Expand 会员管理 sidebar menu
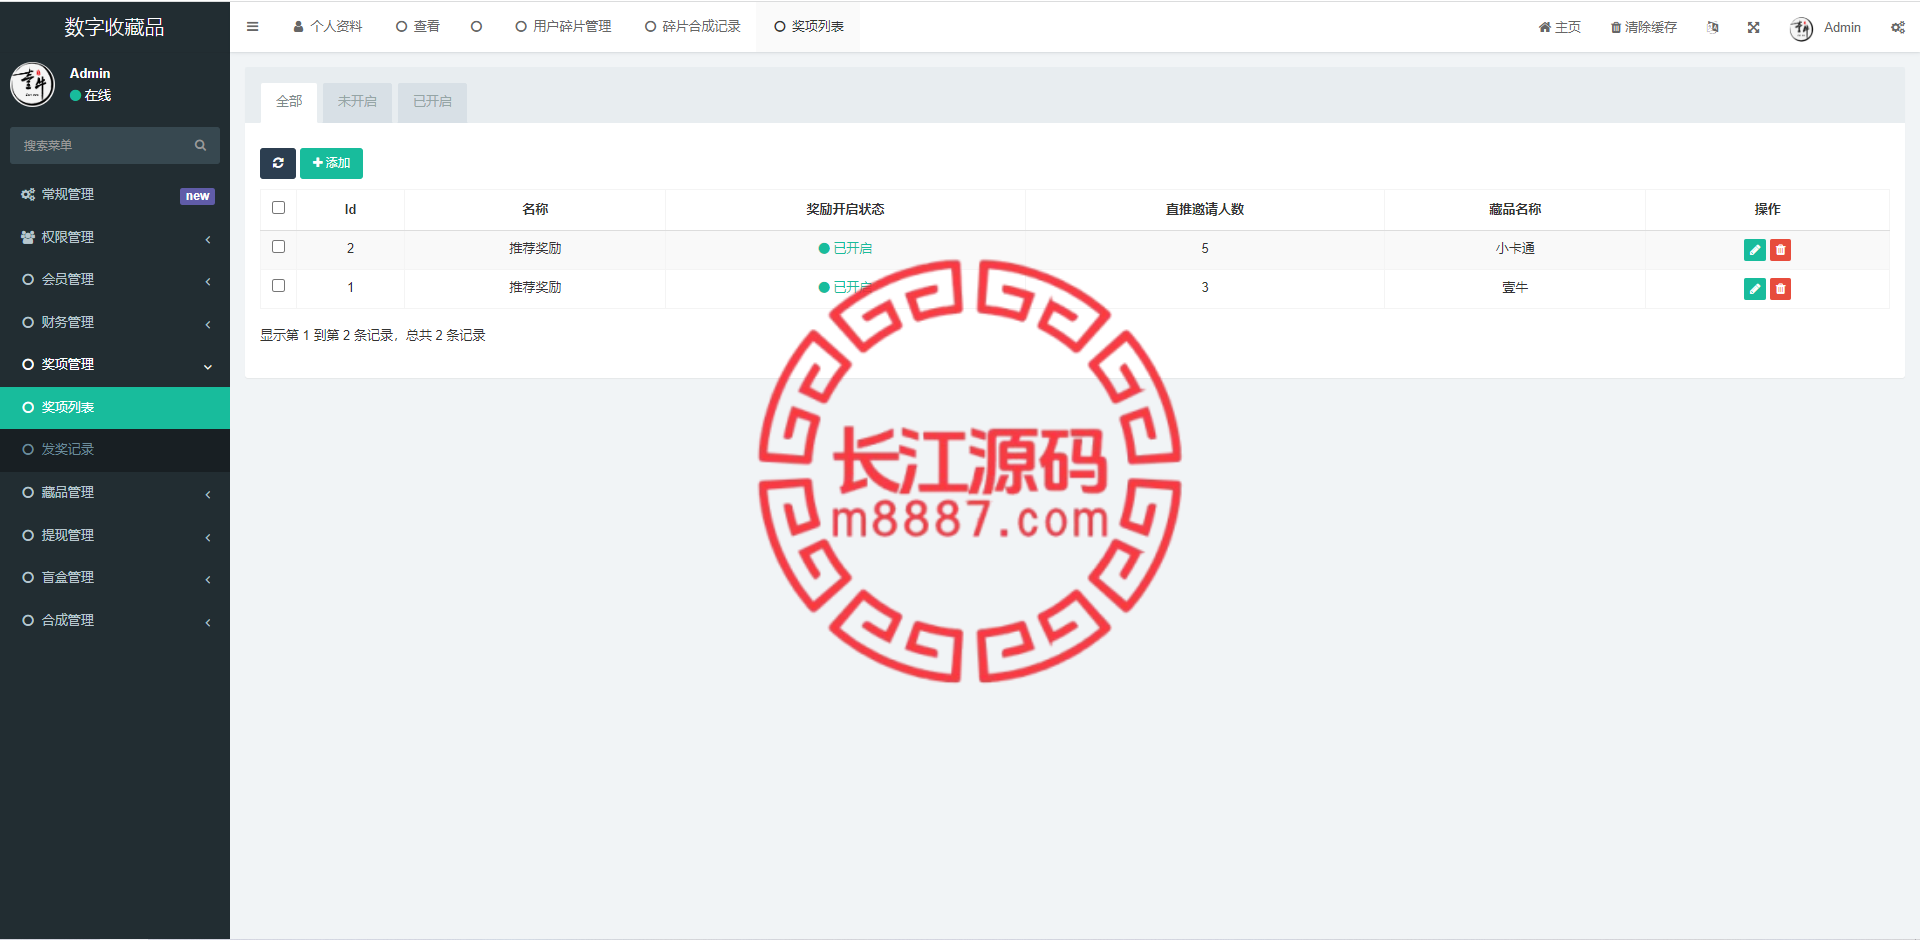1920x940 pixels. (x=115, y=280)
